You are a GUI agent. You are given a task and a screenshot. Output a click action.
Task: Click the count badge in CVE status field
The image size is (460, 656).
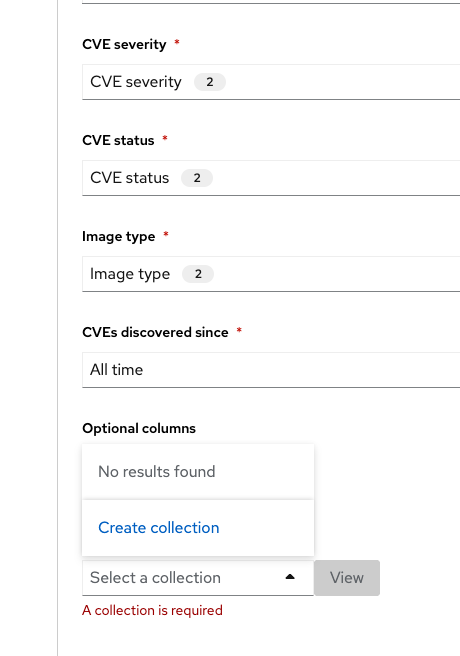[197, 178]
